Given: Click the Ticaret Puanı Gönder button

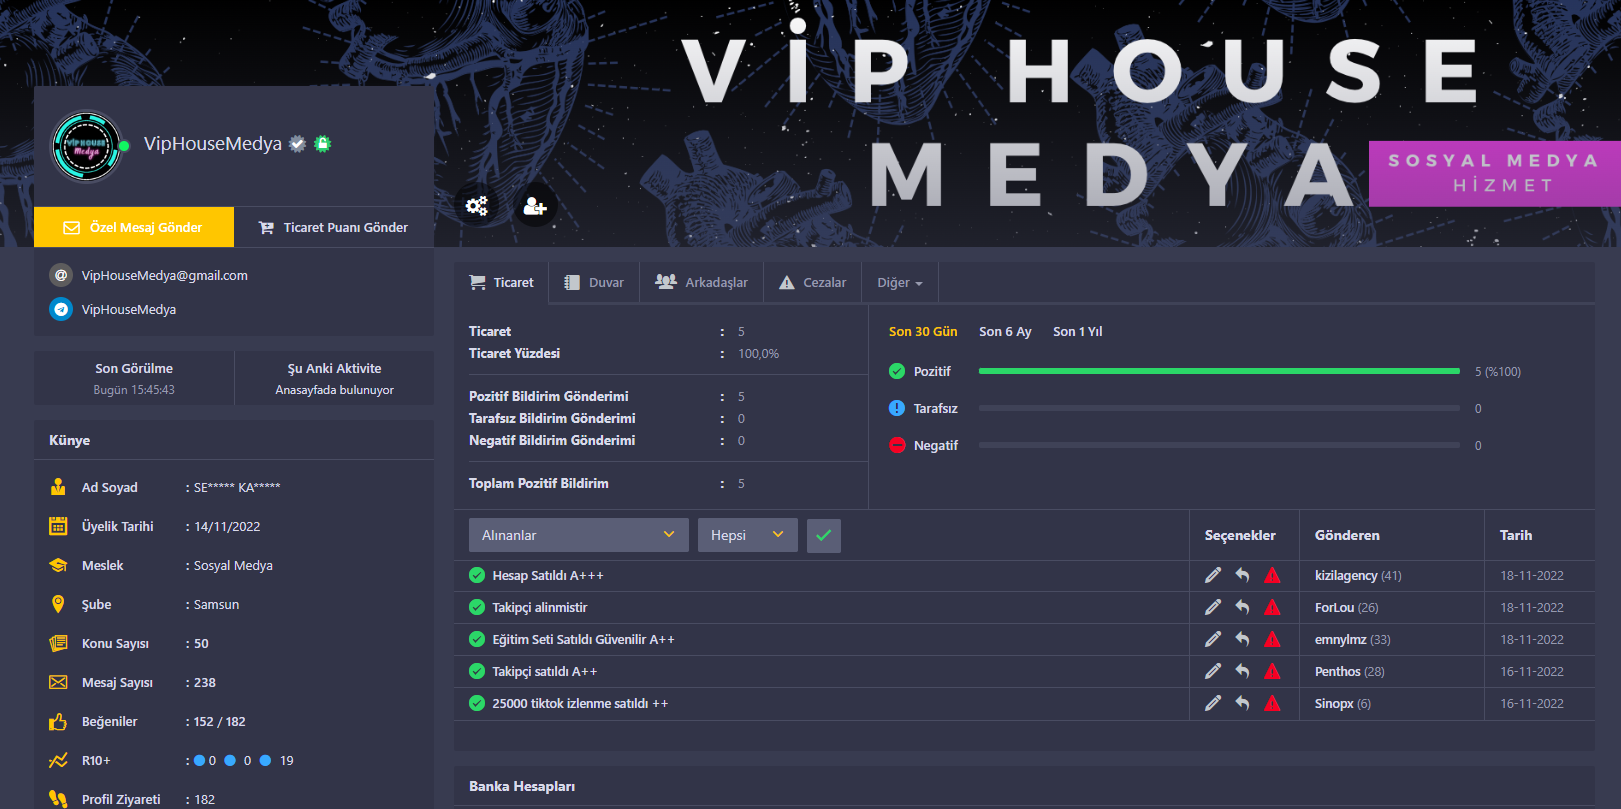Looking at the screenshot, I should tap(334, 227).
